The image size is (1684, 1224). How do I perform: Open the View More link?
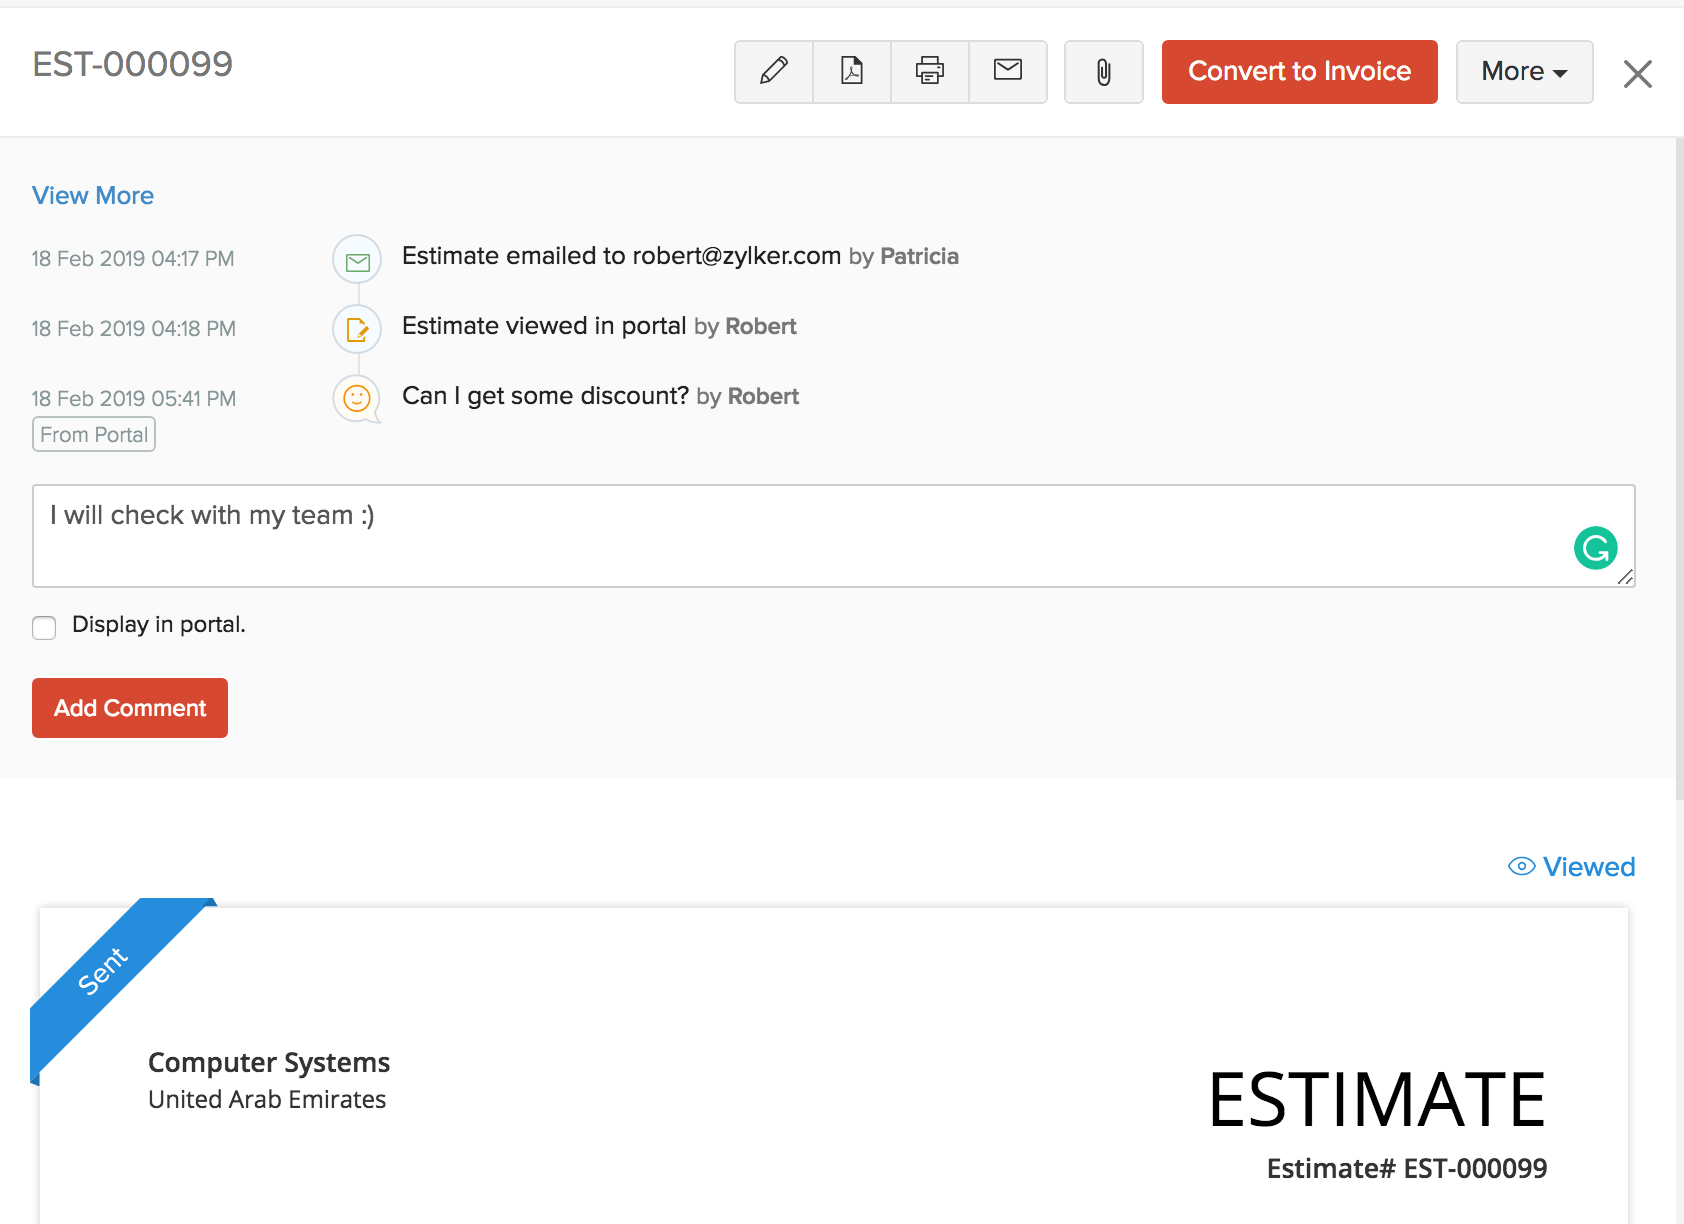tap(92, 195)
